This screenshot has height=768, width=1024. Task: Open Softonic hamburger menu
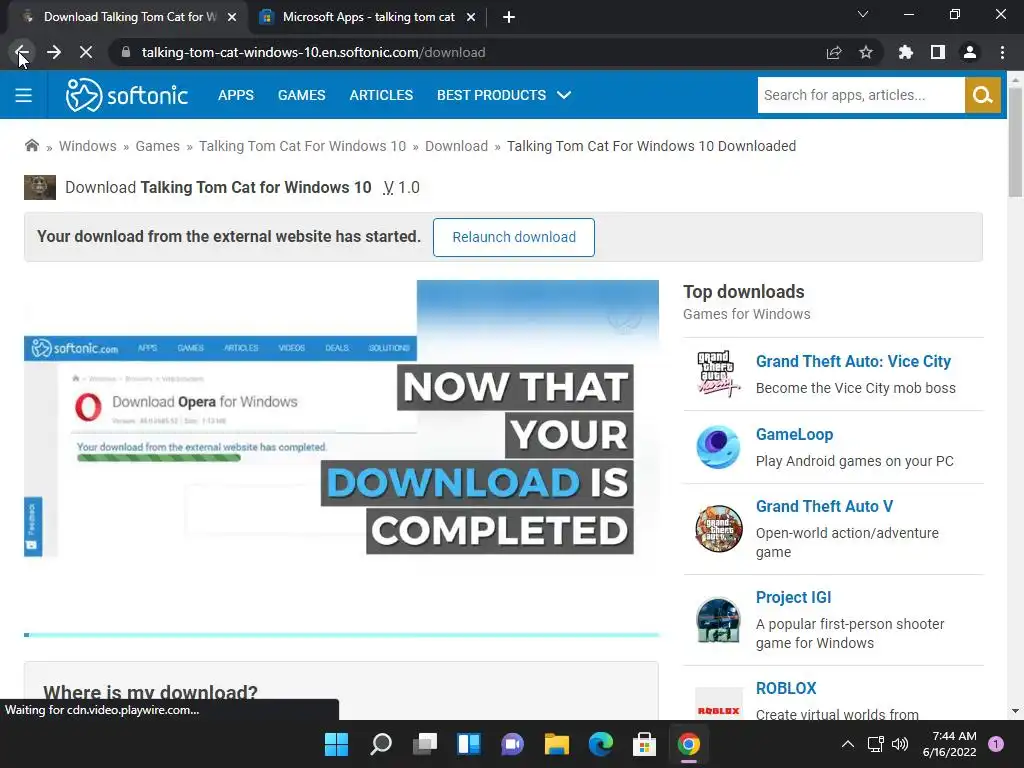[x=24, y=95]
